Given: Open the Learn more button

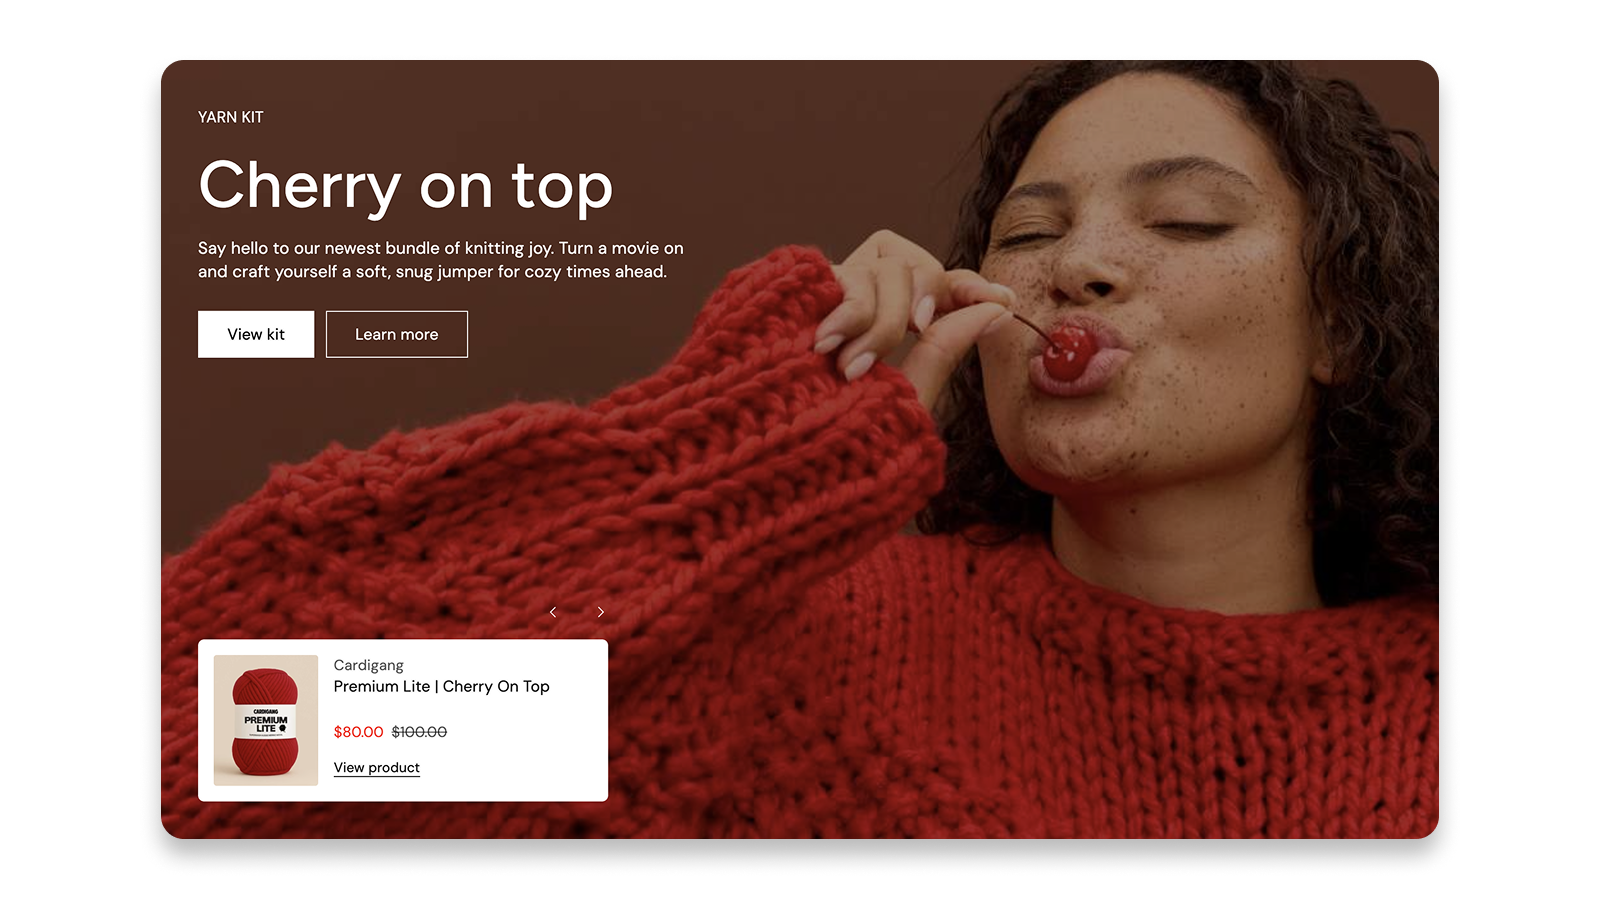Looking at the screenshot, I should [x=396, y=334].
